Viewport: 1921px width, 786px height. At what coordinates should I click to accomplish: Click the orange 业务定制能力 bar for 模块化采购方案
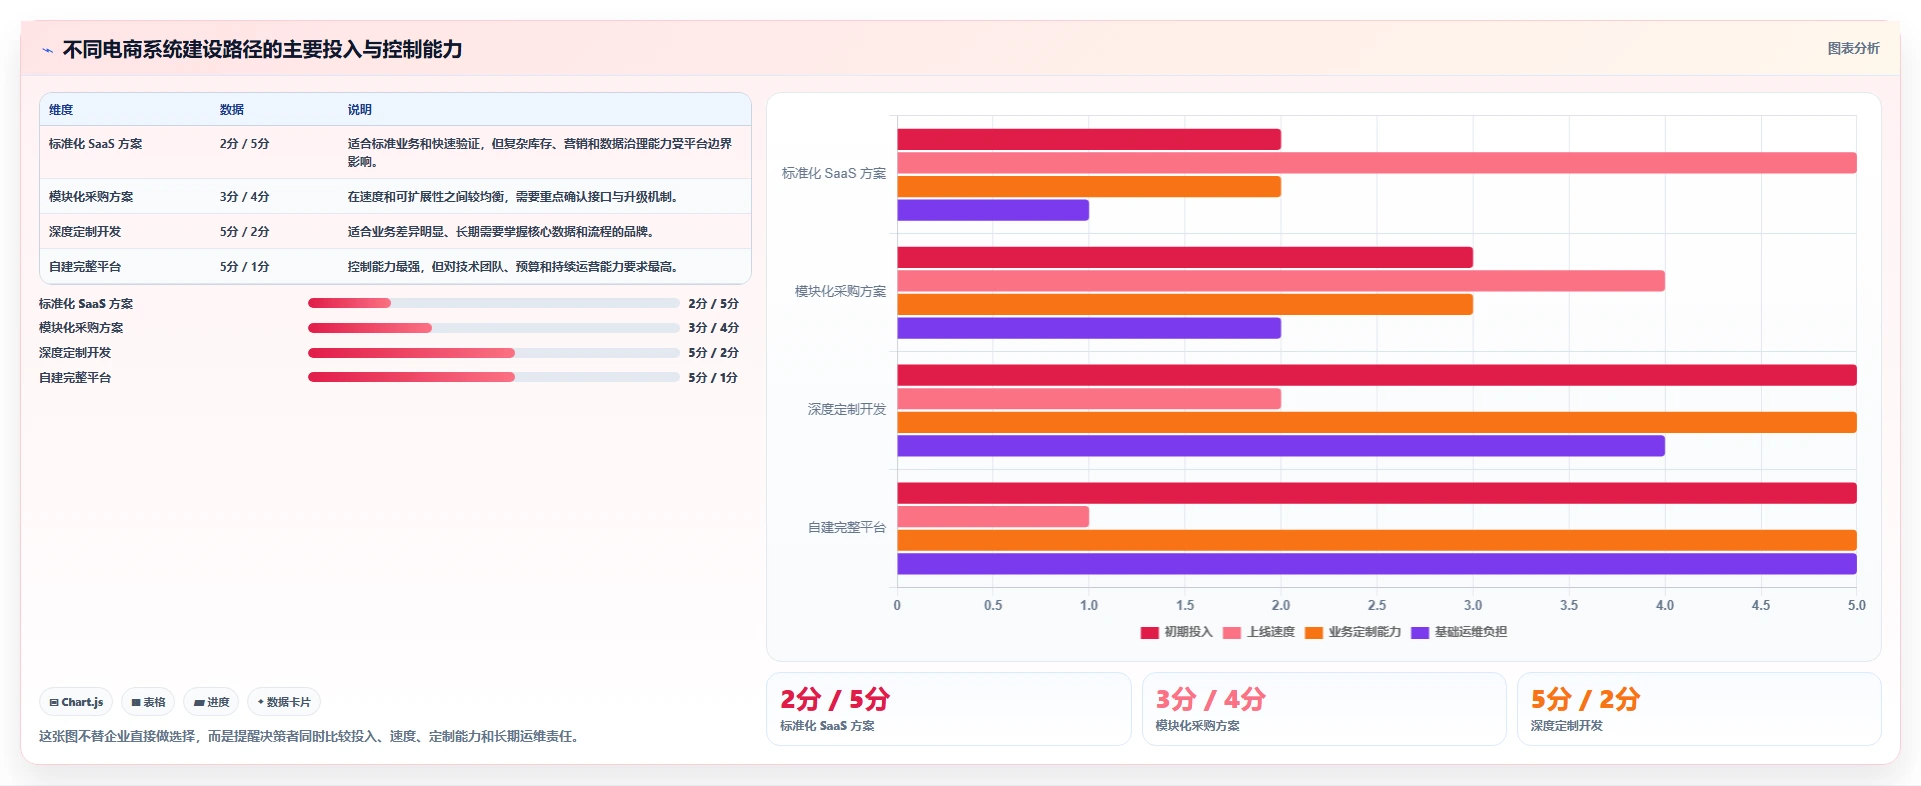tap(1185, 305)
